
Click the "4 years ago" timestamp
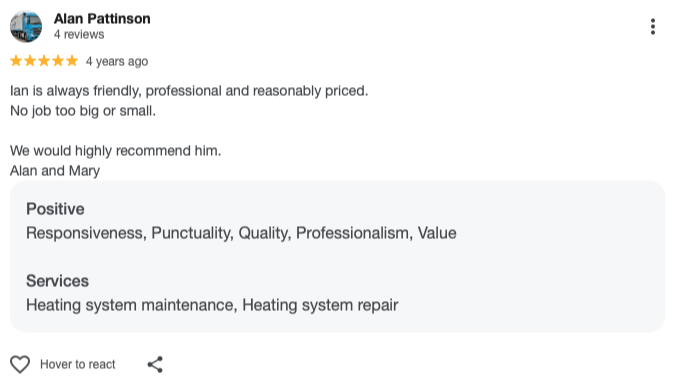click(117, 61)
